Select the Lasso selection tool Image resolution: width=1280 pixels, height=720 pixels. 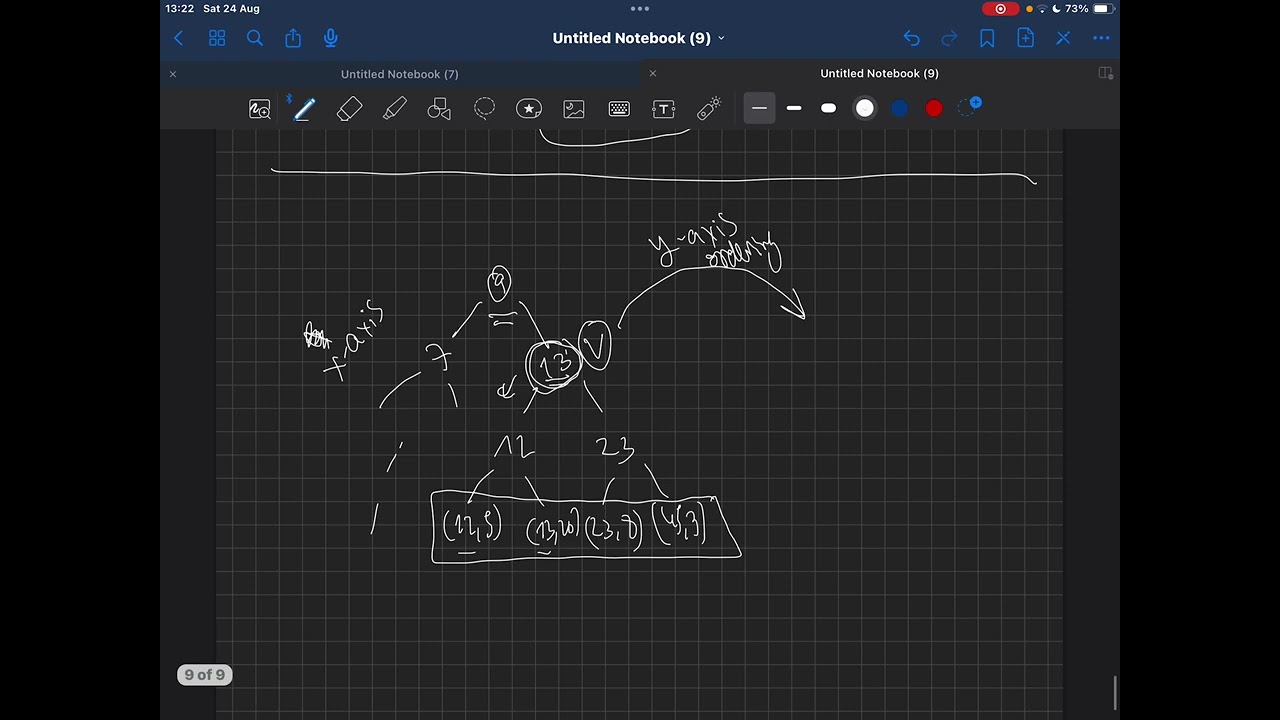[x=484, y=108]
